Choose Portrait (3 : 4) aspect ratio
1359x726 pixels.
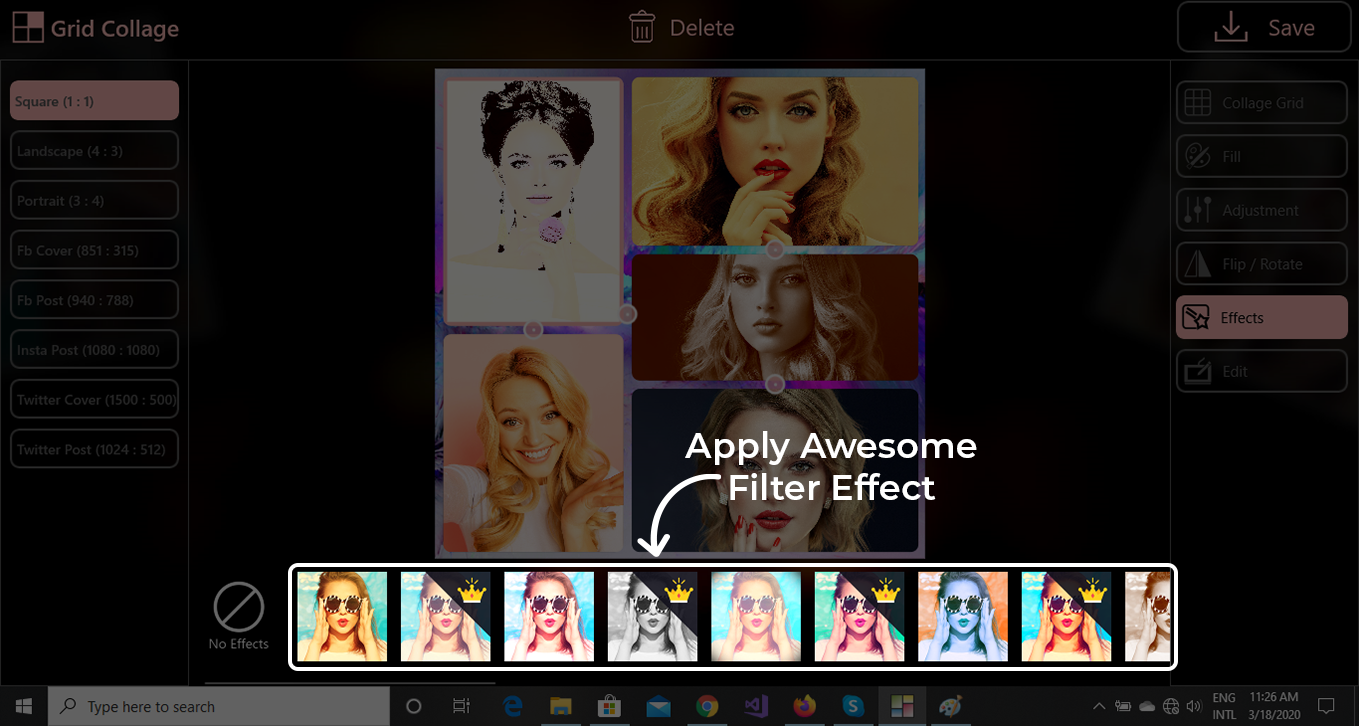[94, 200]
